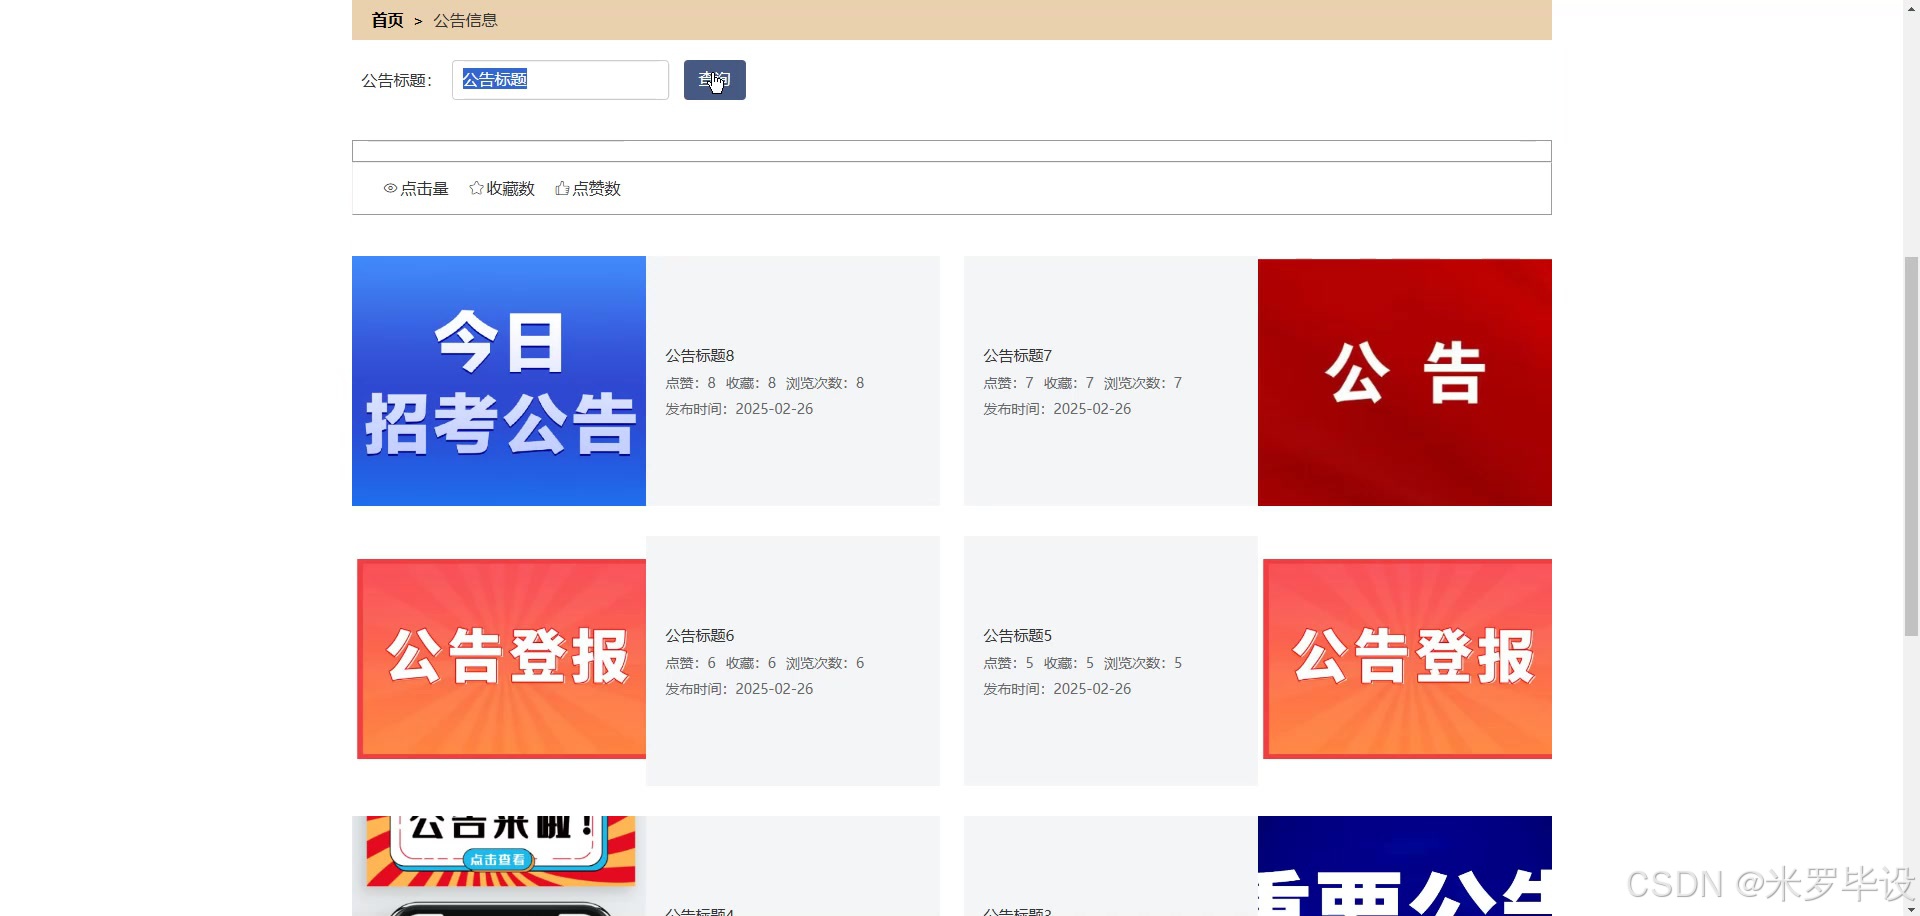Viewport: 1920px width, 916px height.
Task: Focus the 公告标题 search input field
Action: [x=560, y=80]
